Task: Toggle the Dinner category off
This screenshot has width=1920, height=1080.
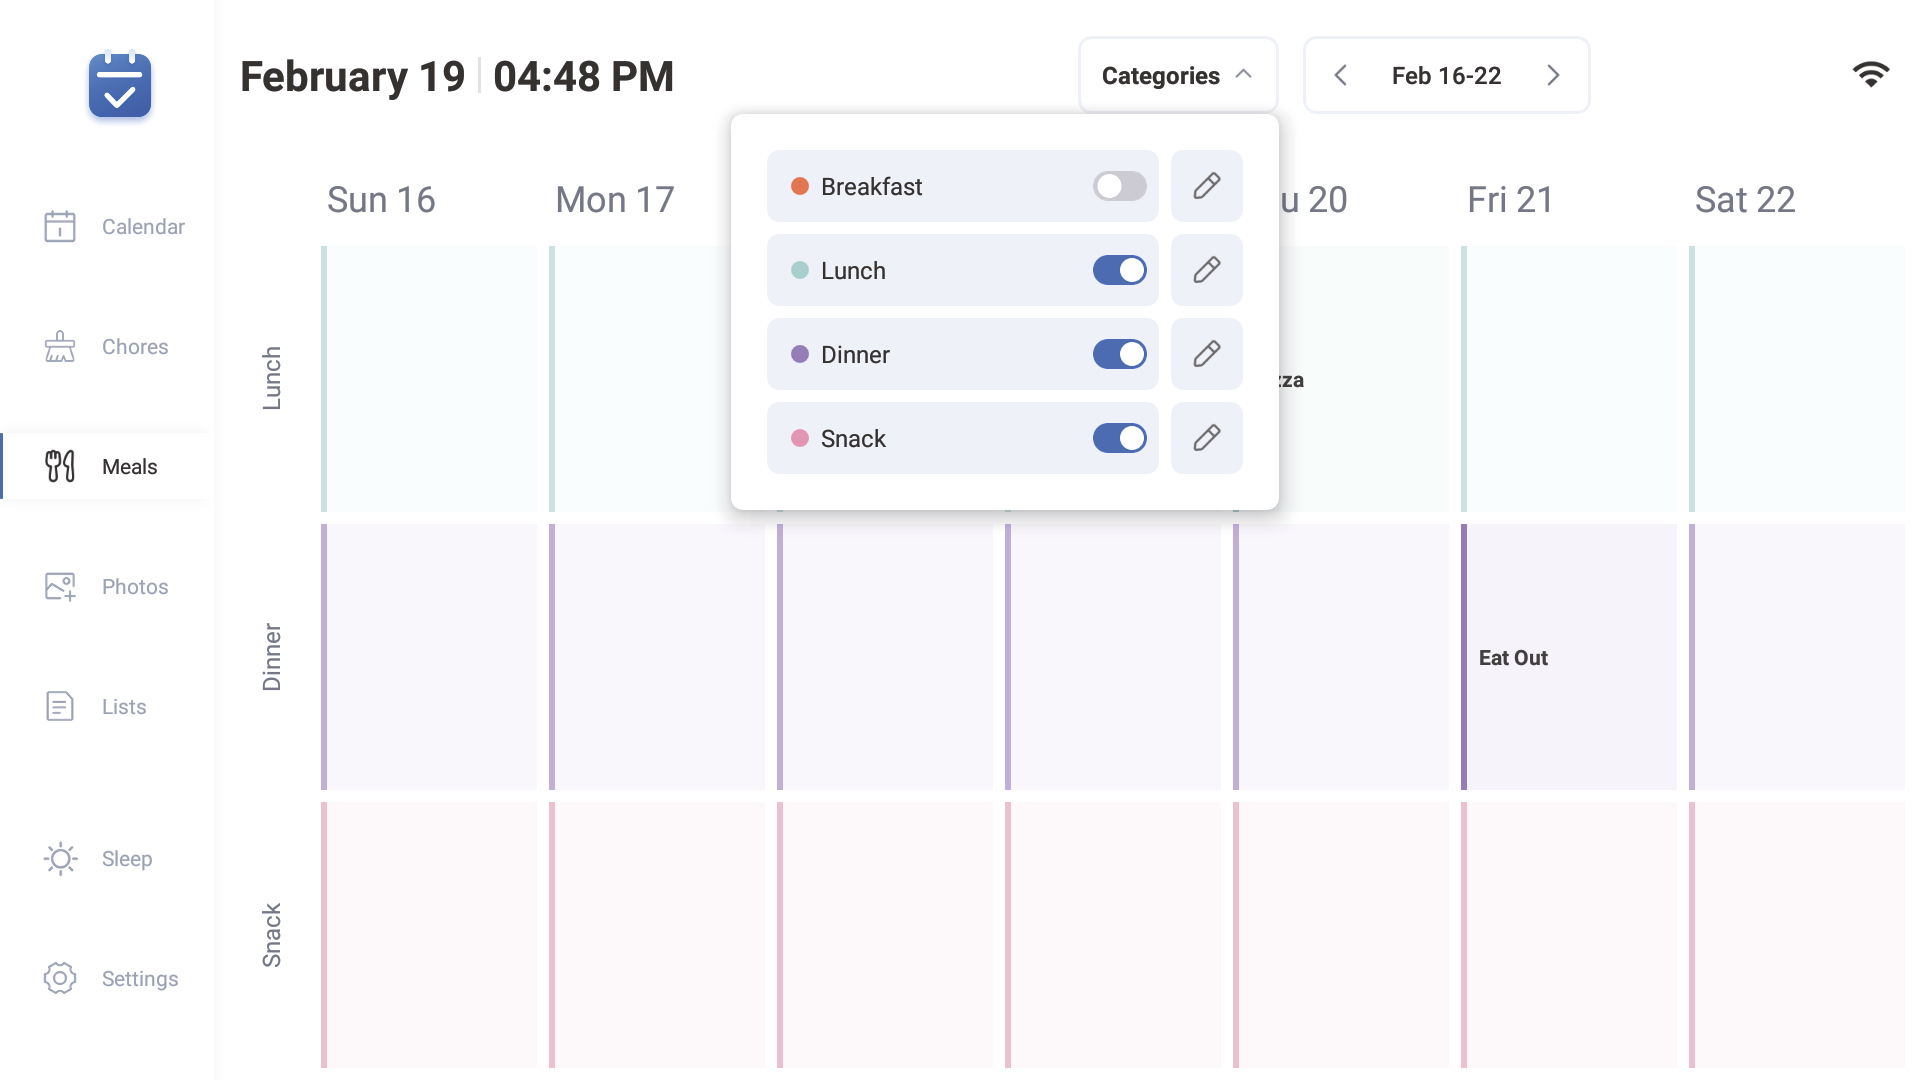Action: pos(1119,354)
